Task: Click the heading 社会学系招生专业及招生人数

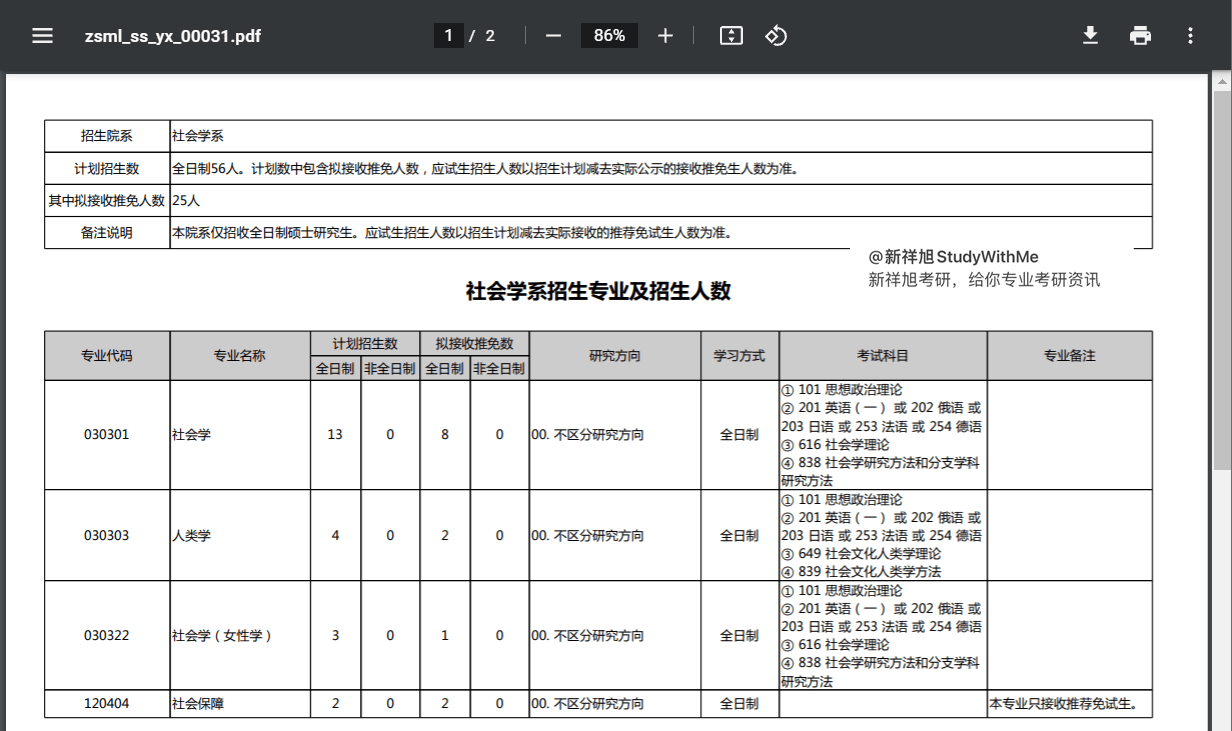Action: coord(598,292)
